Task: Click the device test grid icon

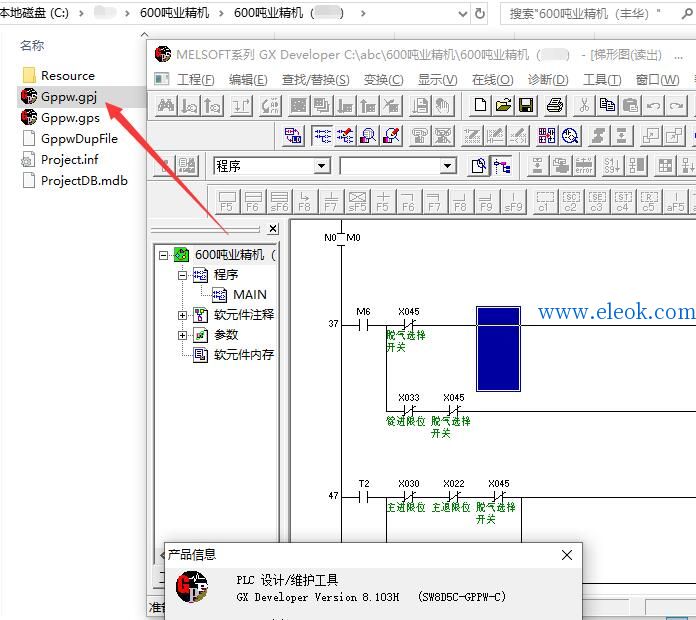Action: 546,136
